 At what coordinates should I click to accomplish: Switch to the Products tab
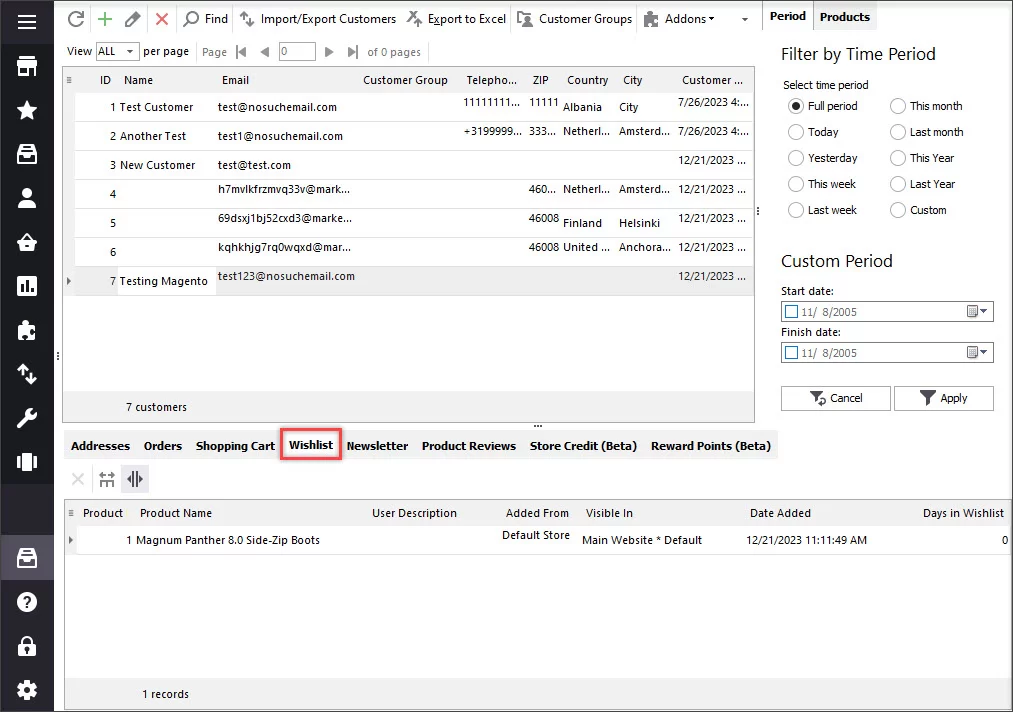coord(844,17)
